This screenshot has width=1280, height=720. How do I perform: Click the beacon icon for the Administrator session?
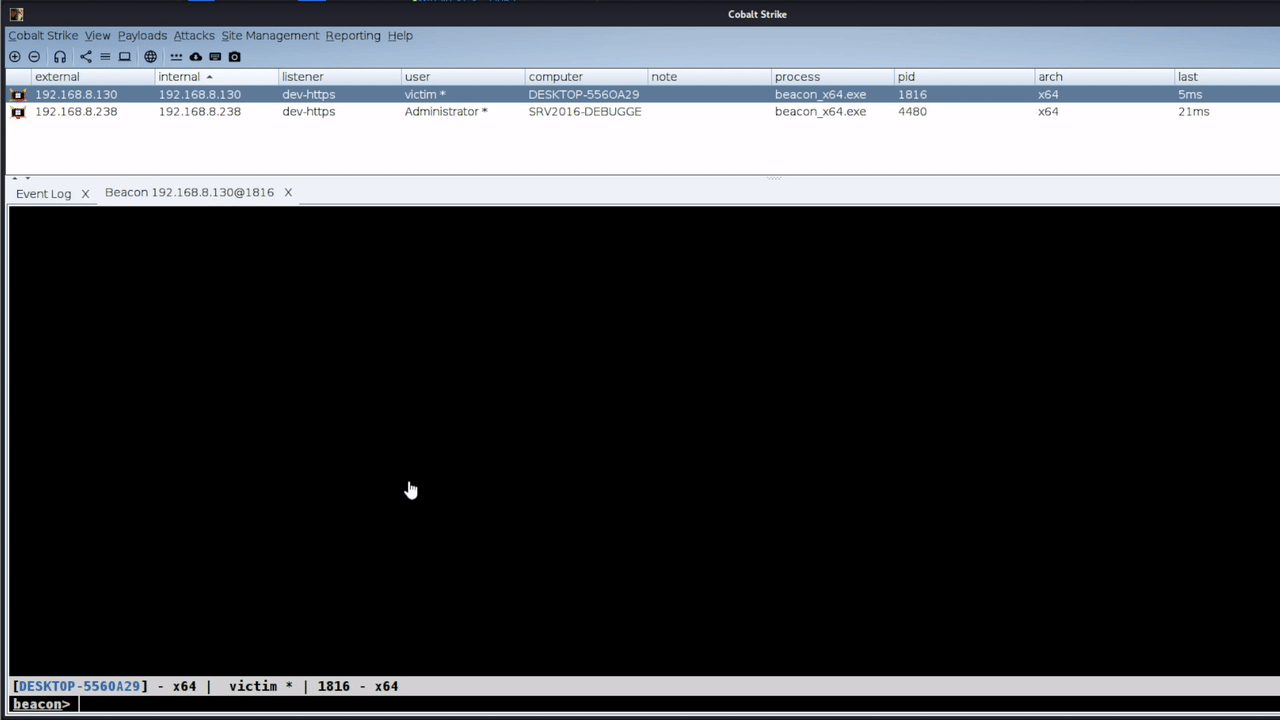pos(18,112)
